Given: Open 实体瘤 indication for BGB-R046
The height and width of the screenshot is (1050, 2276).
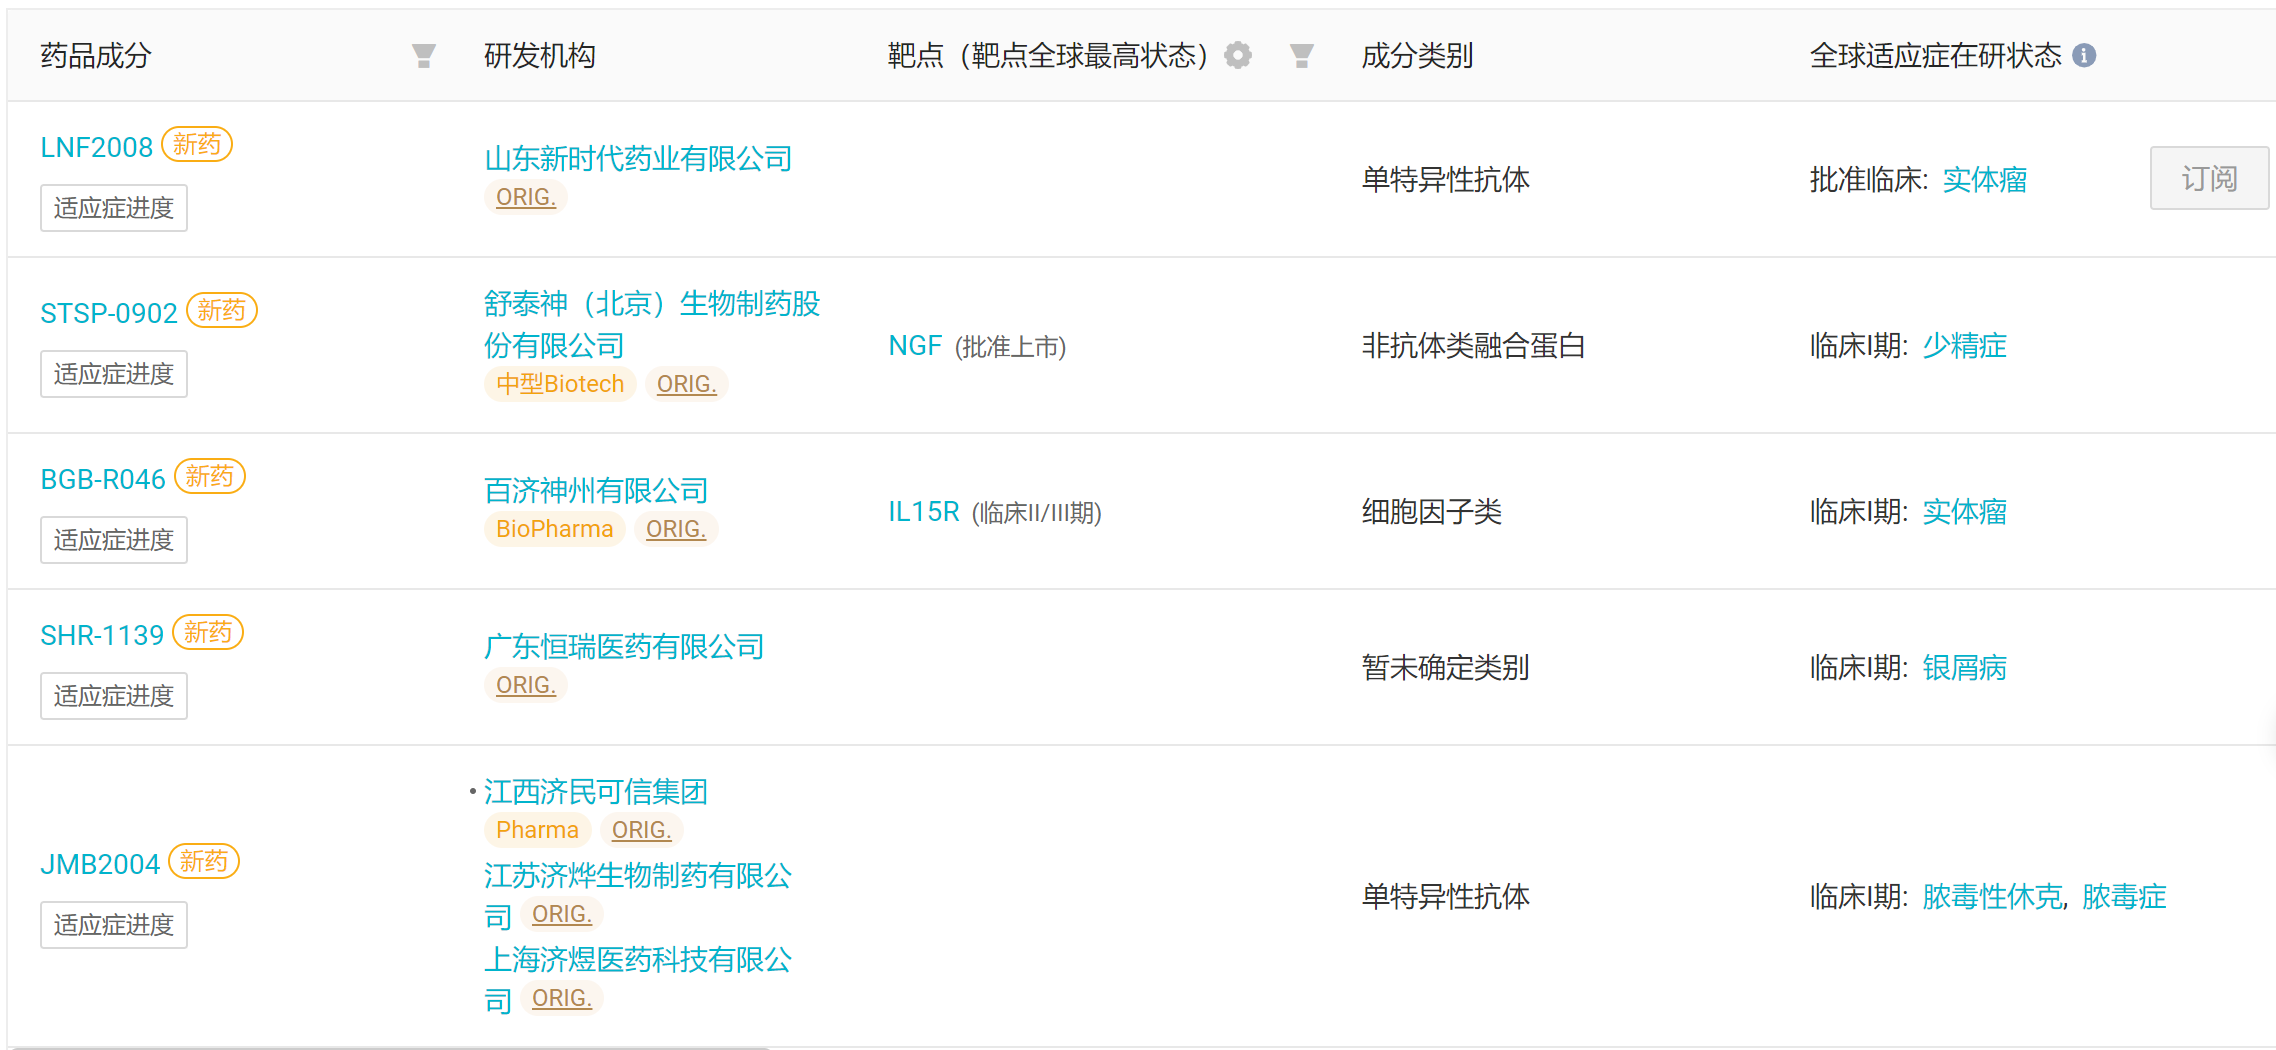Looking at the screenshot, I should click(1964, 512).
